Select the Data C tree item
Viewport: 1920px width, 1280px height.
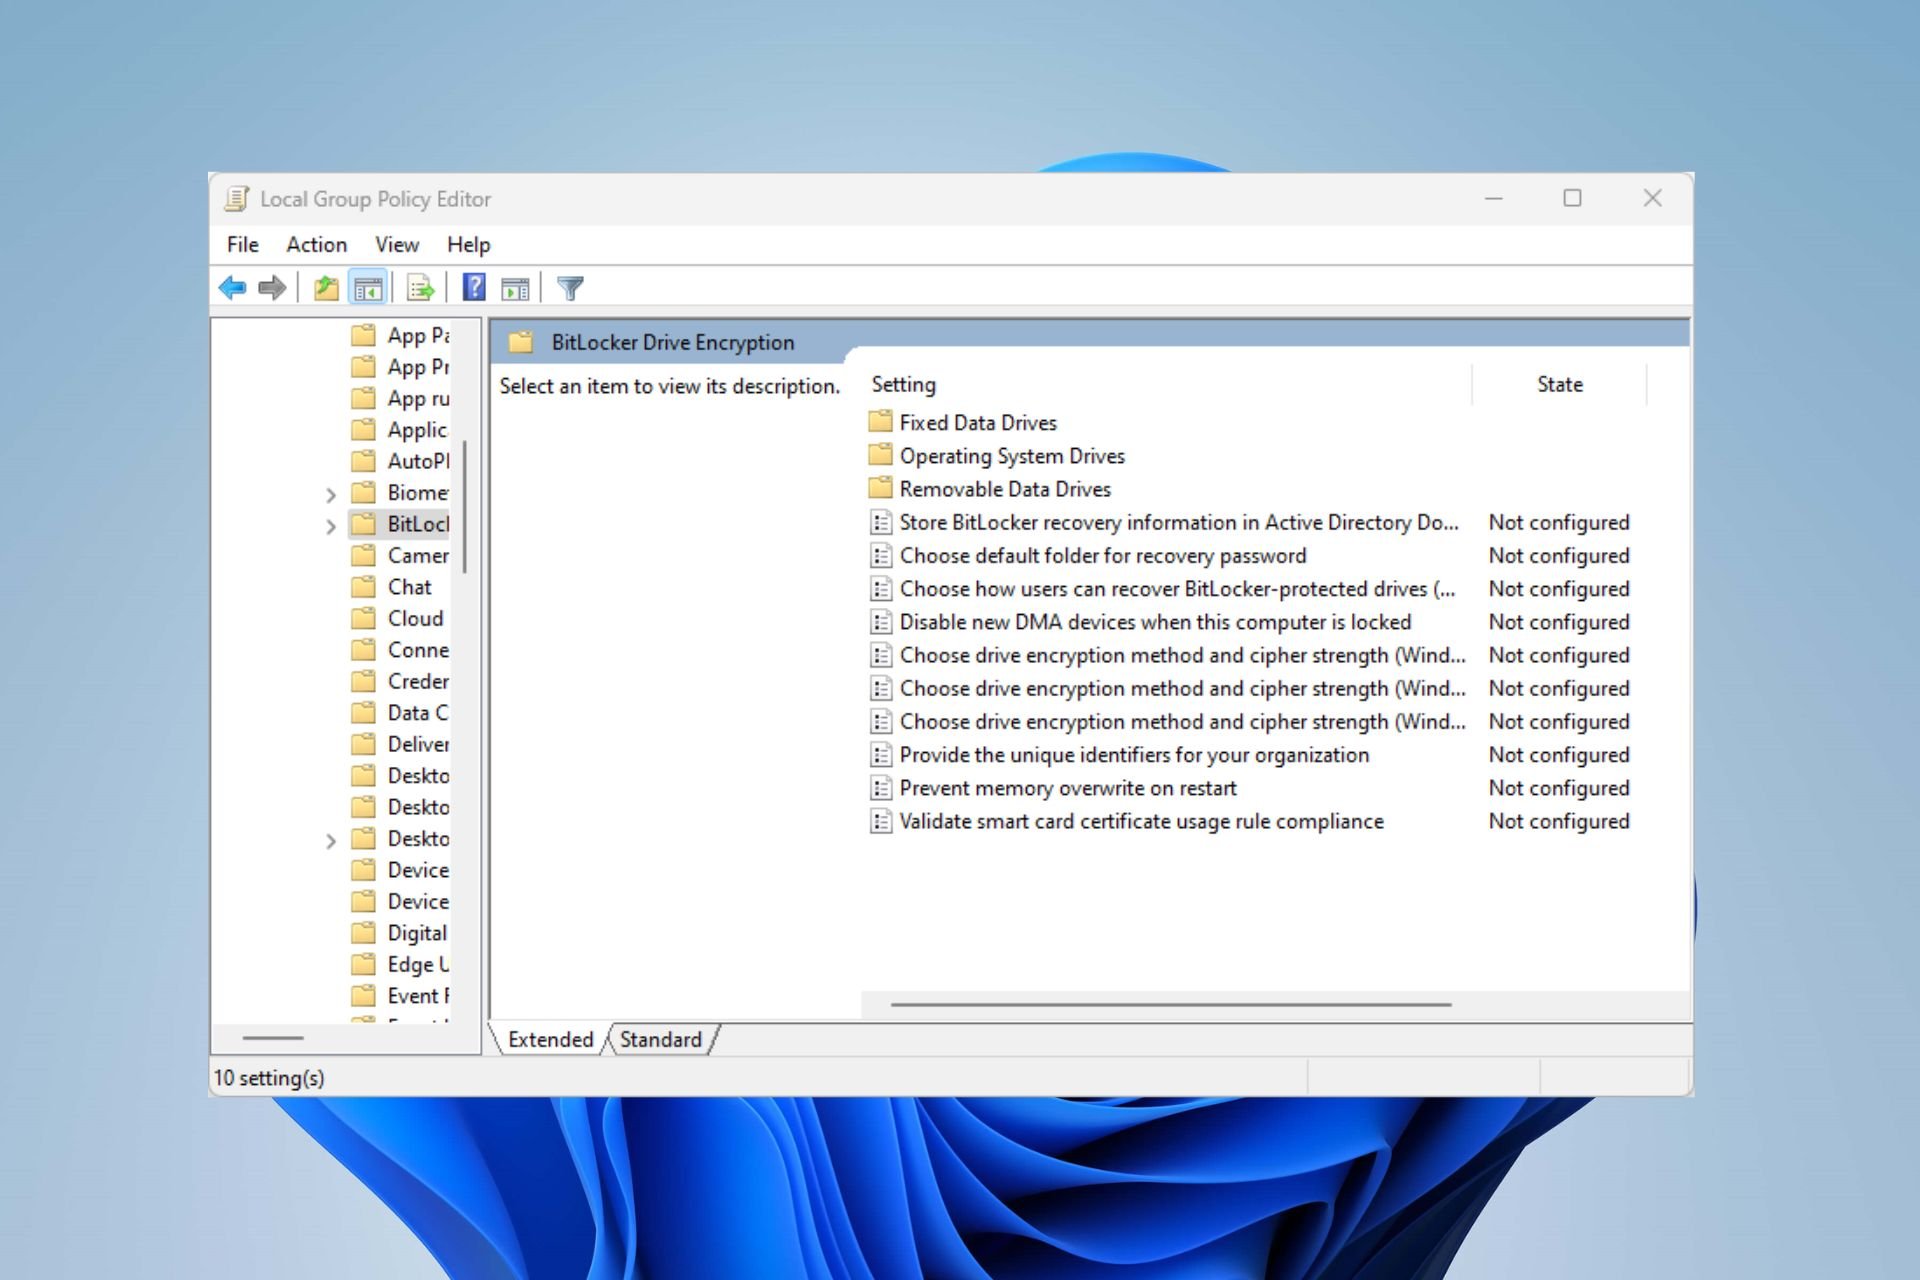click(x=418, y=713)
